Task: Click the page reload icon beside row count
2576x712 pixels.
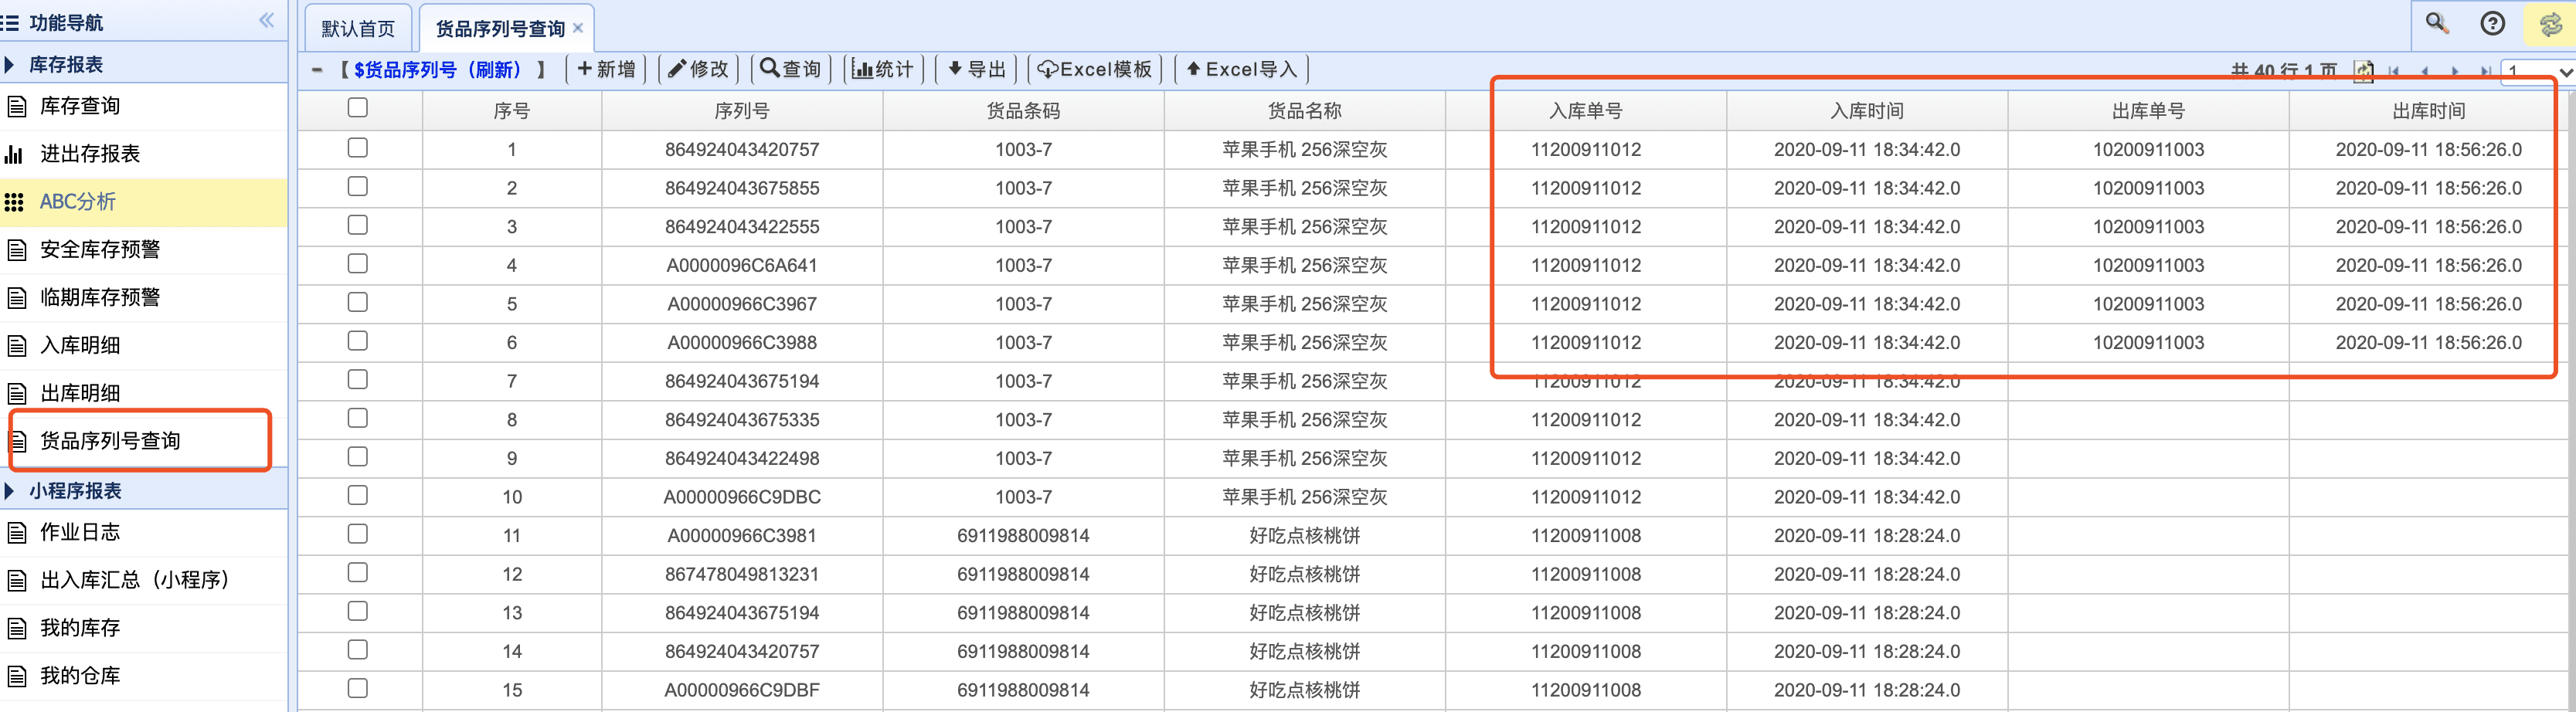Action: tap(2362, 71)
